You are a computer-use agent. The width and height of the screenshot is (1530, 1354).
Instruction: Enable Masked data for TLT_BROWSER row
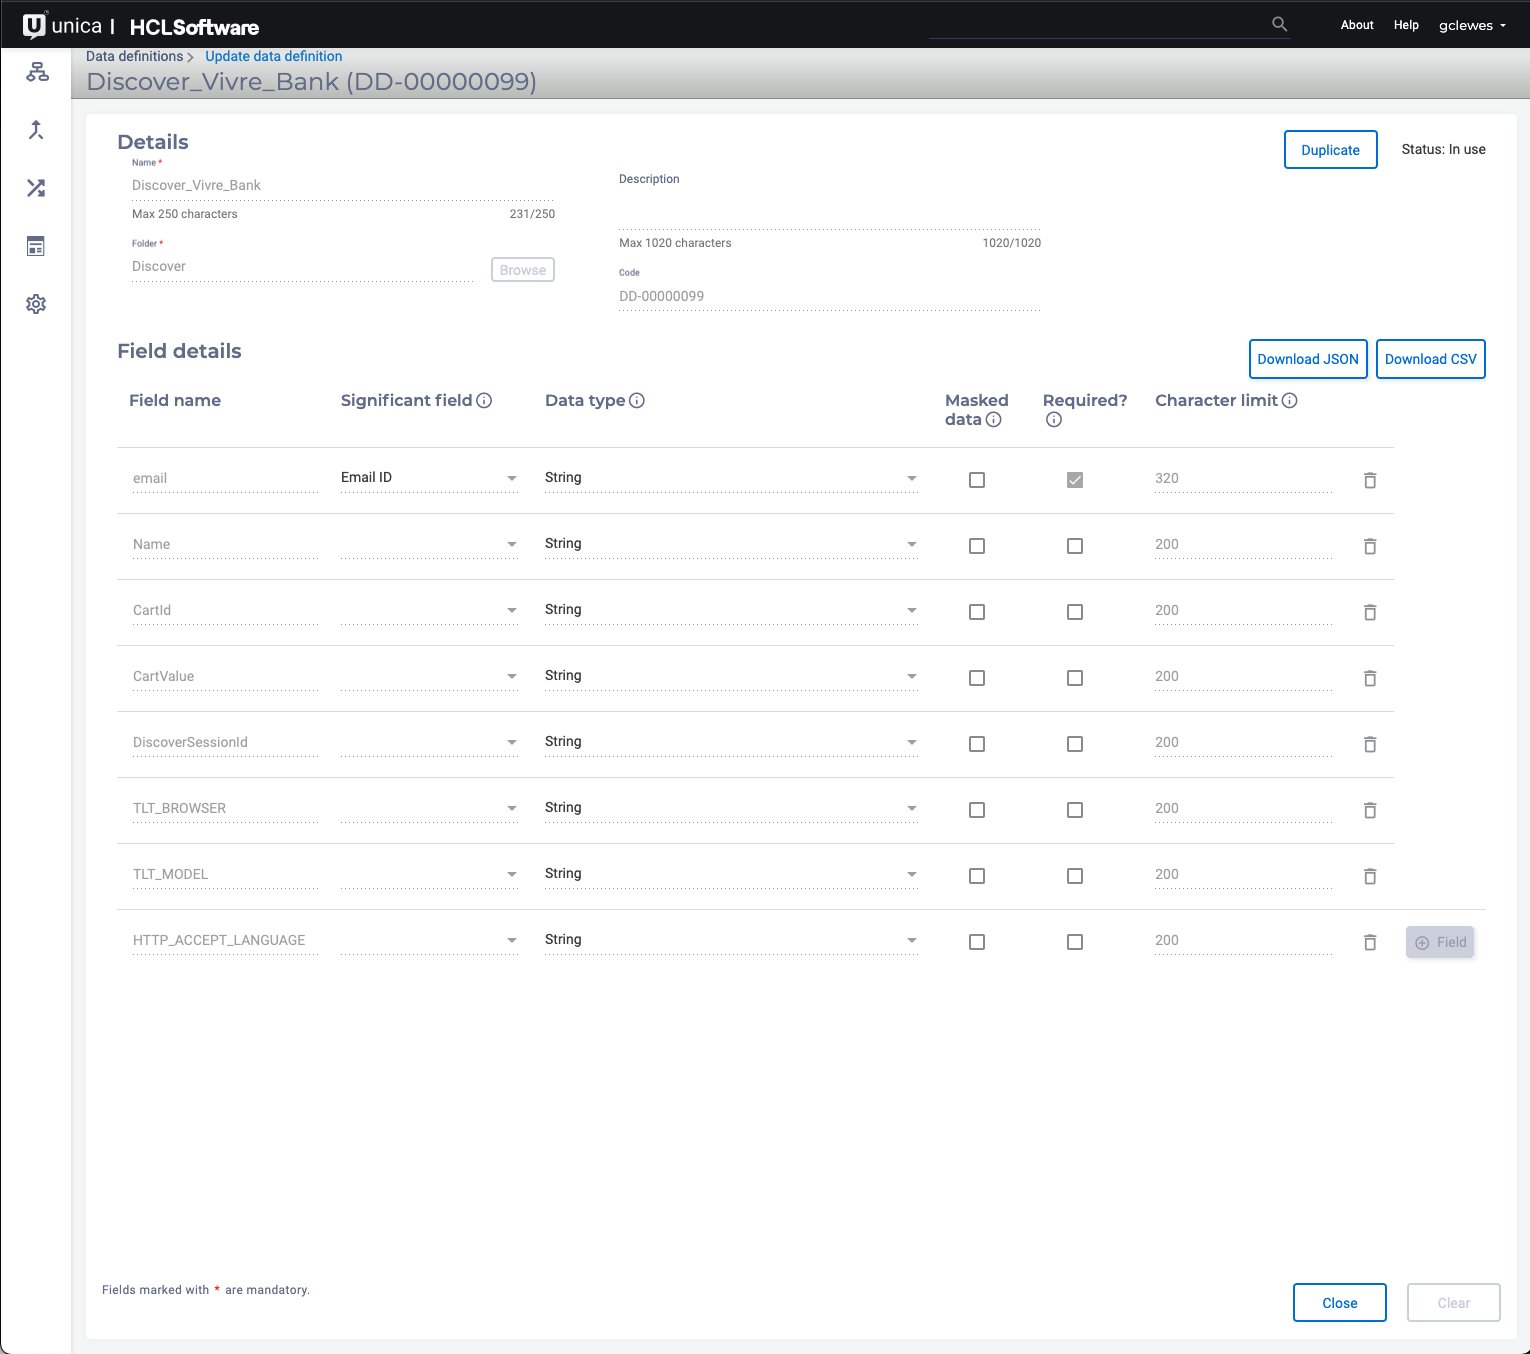coord(977,810)
